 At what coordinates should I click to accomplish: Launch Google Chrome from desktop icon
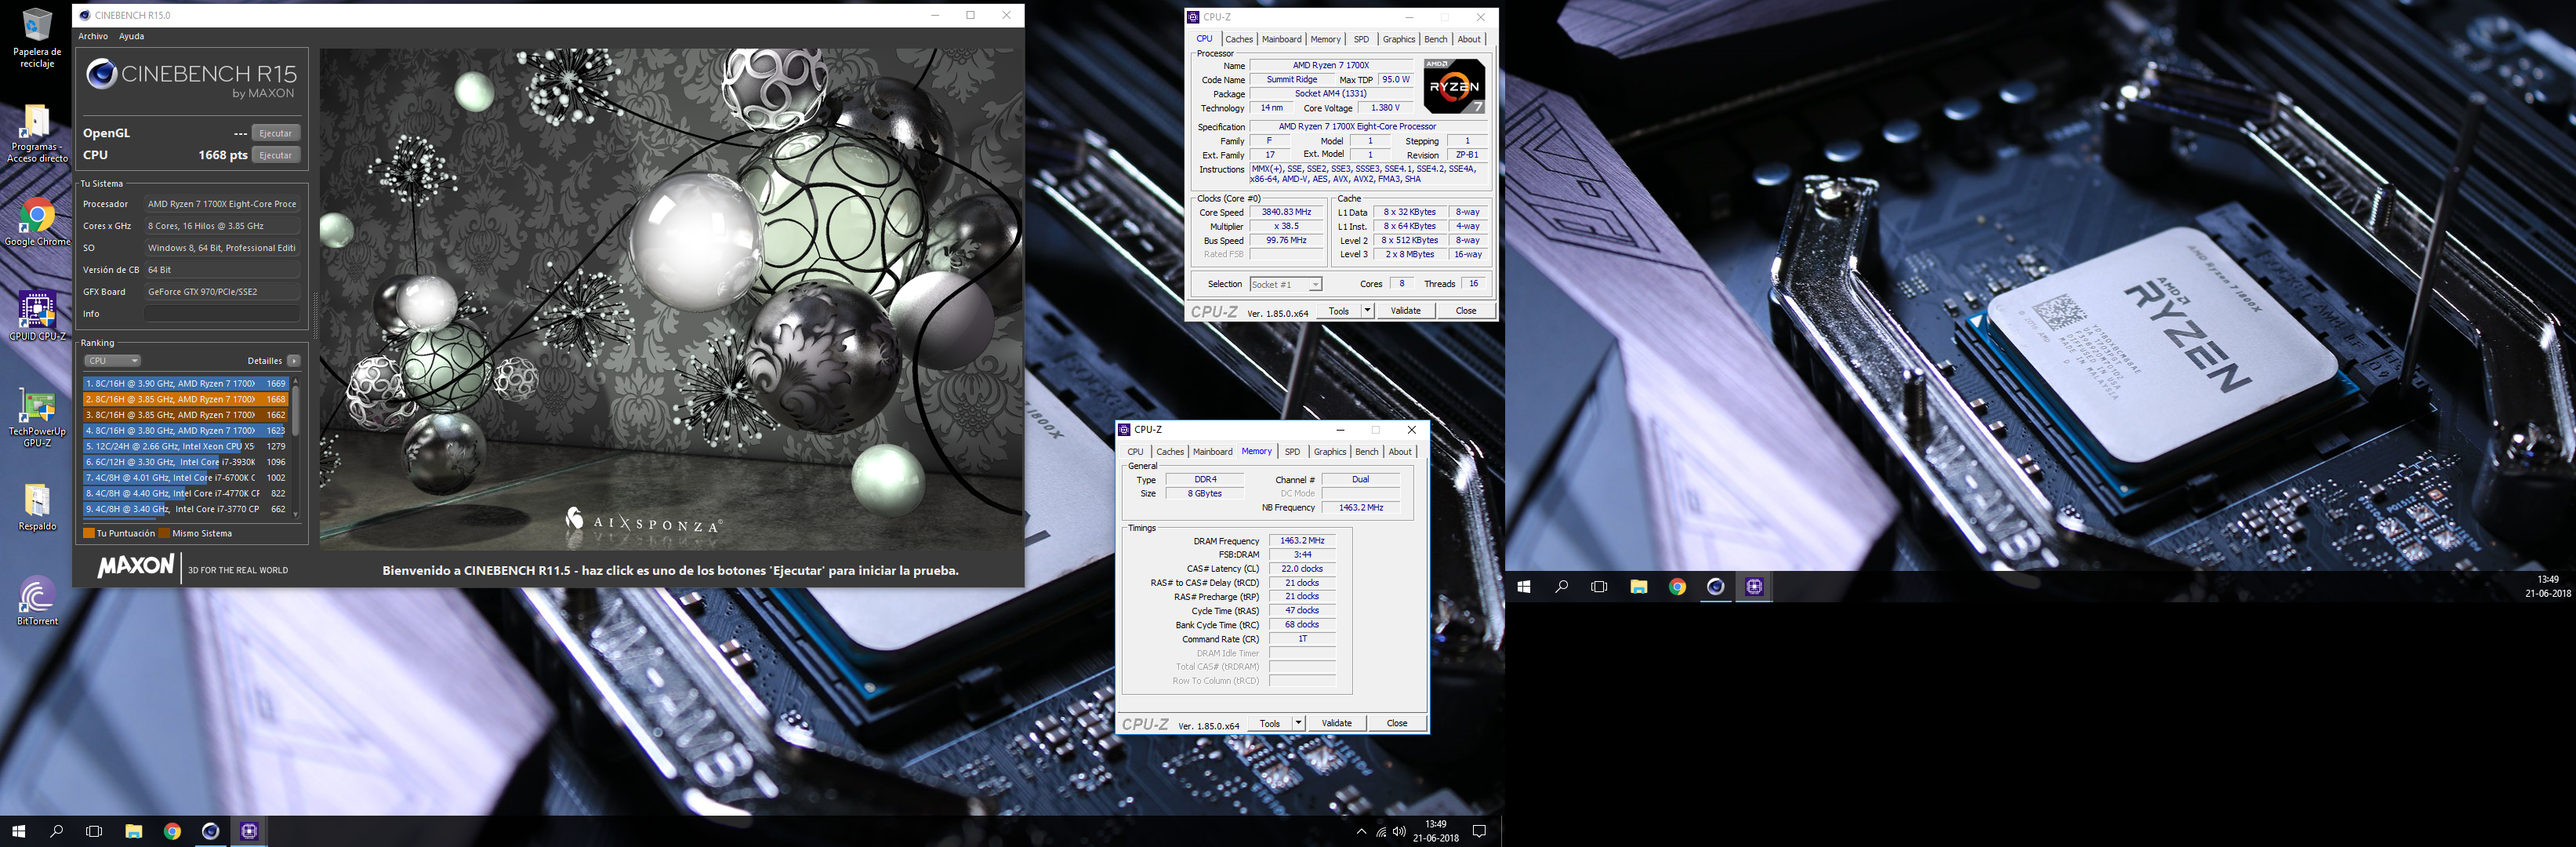pyautogui.click(x=37, y=222)
